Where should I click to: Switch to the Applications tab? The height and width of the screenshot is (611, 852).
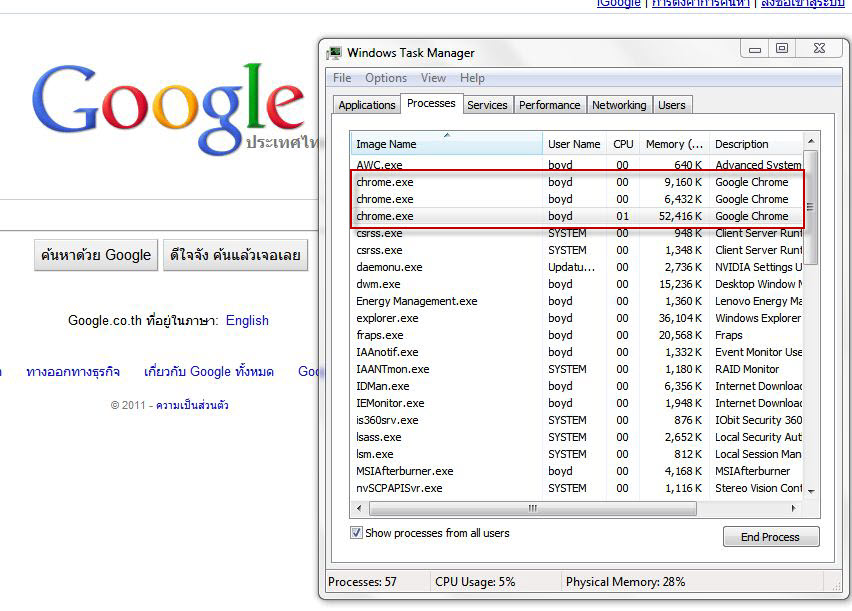(x=367, y=105)
